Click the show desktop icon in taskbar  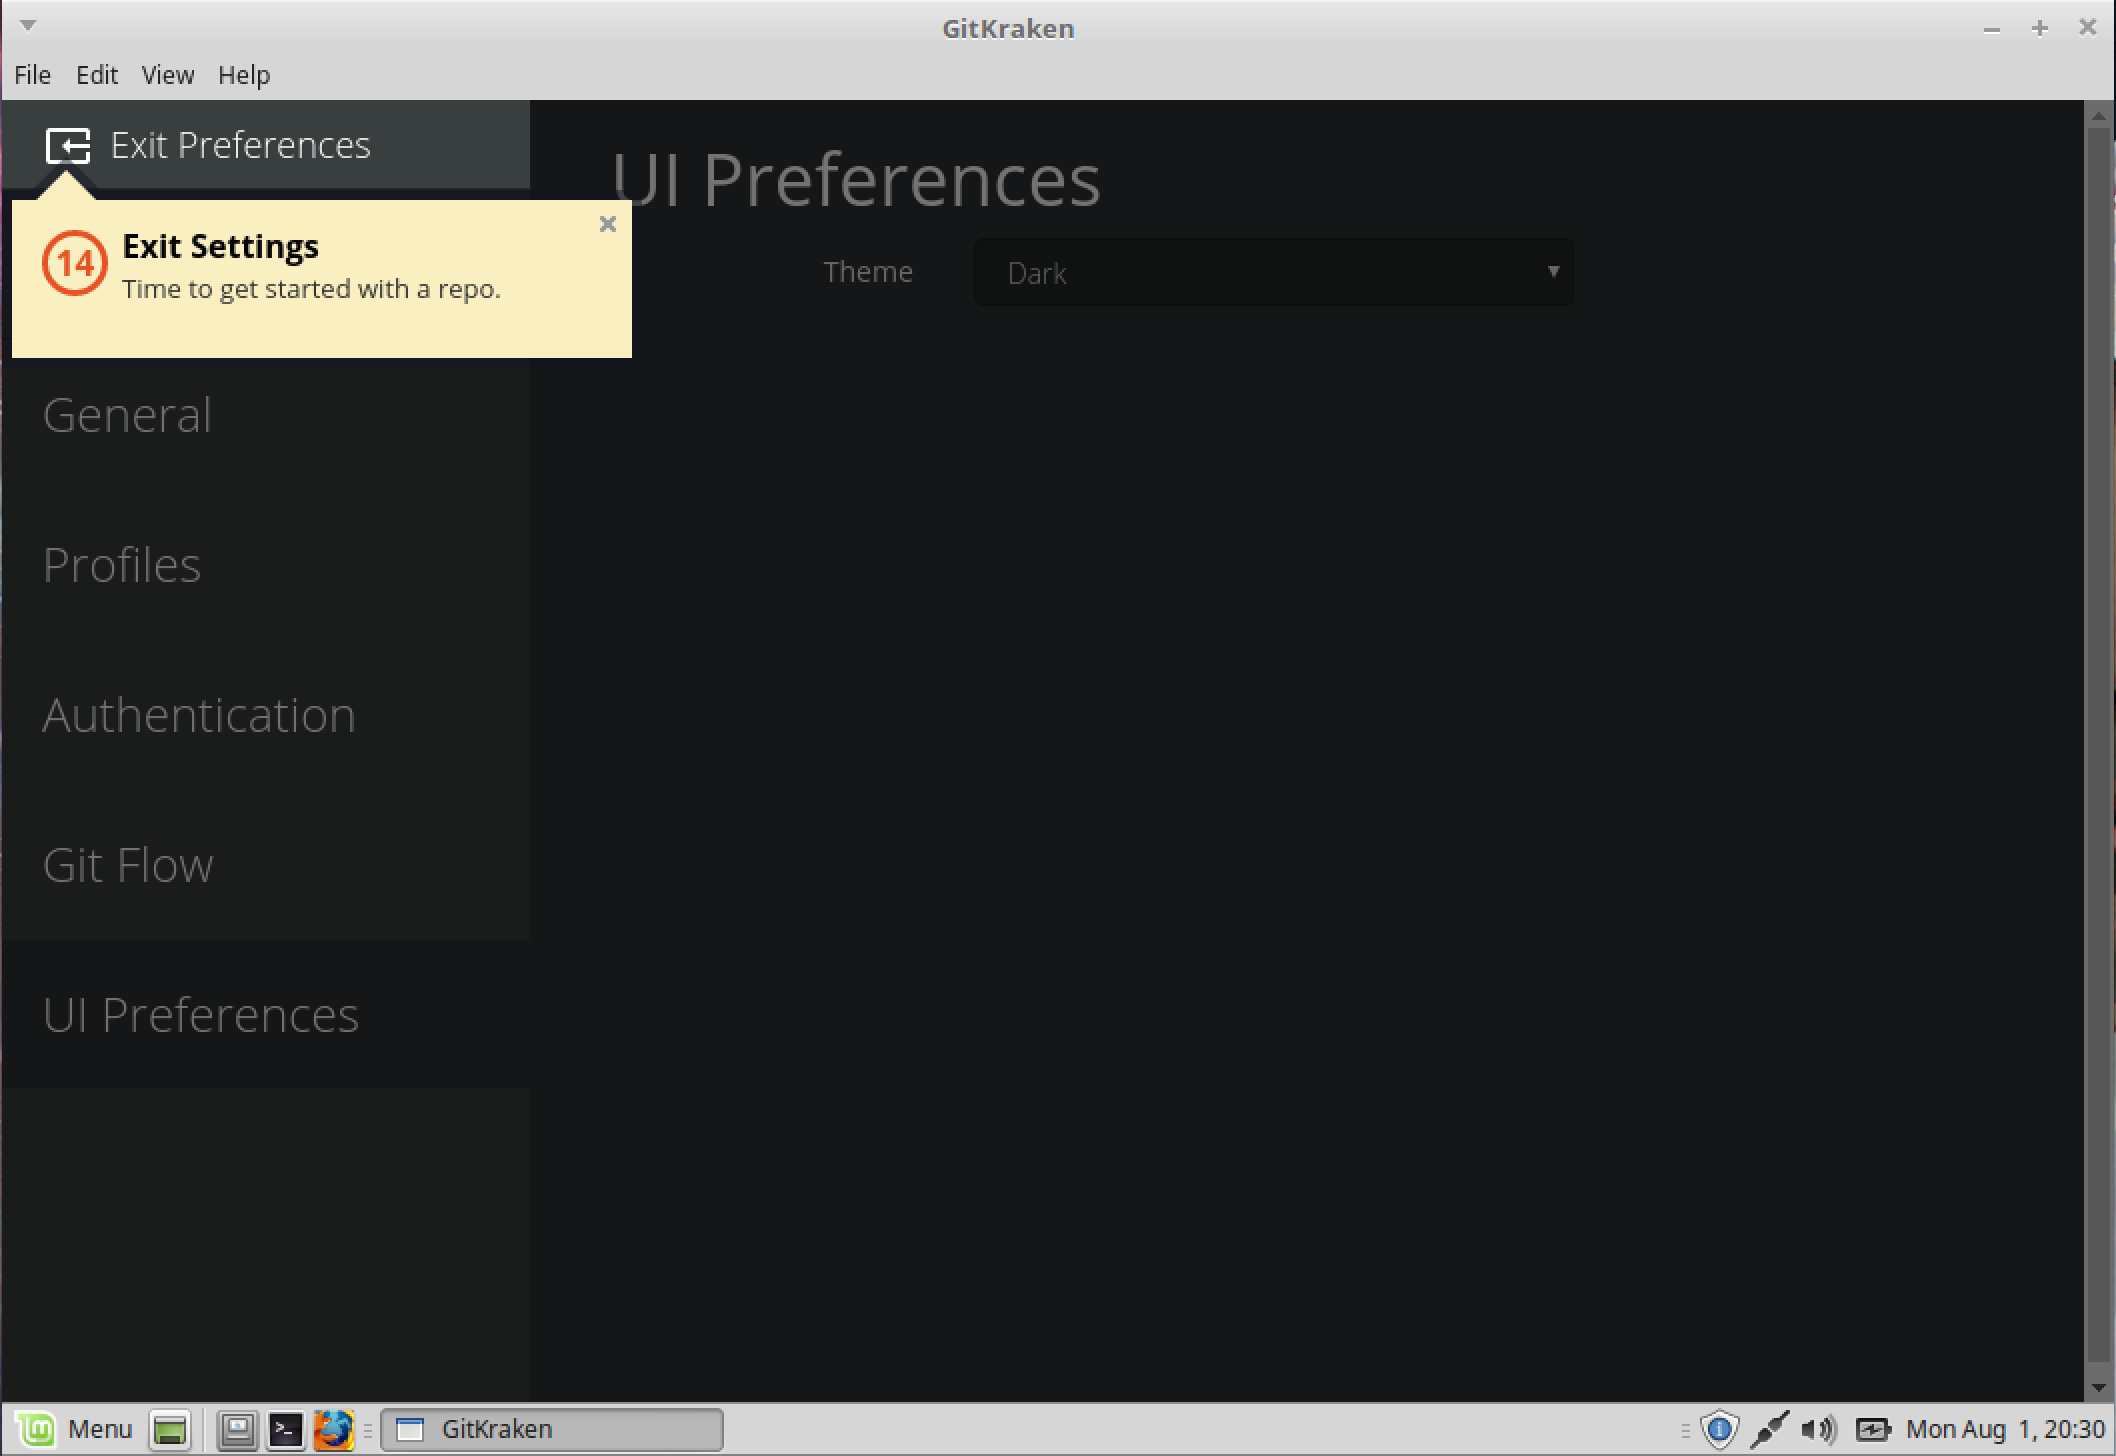[170, 1430]
